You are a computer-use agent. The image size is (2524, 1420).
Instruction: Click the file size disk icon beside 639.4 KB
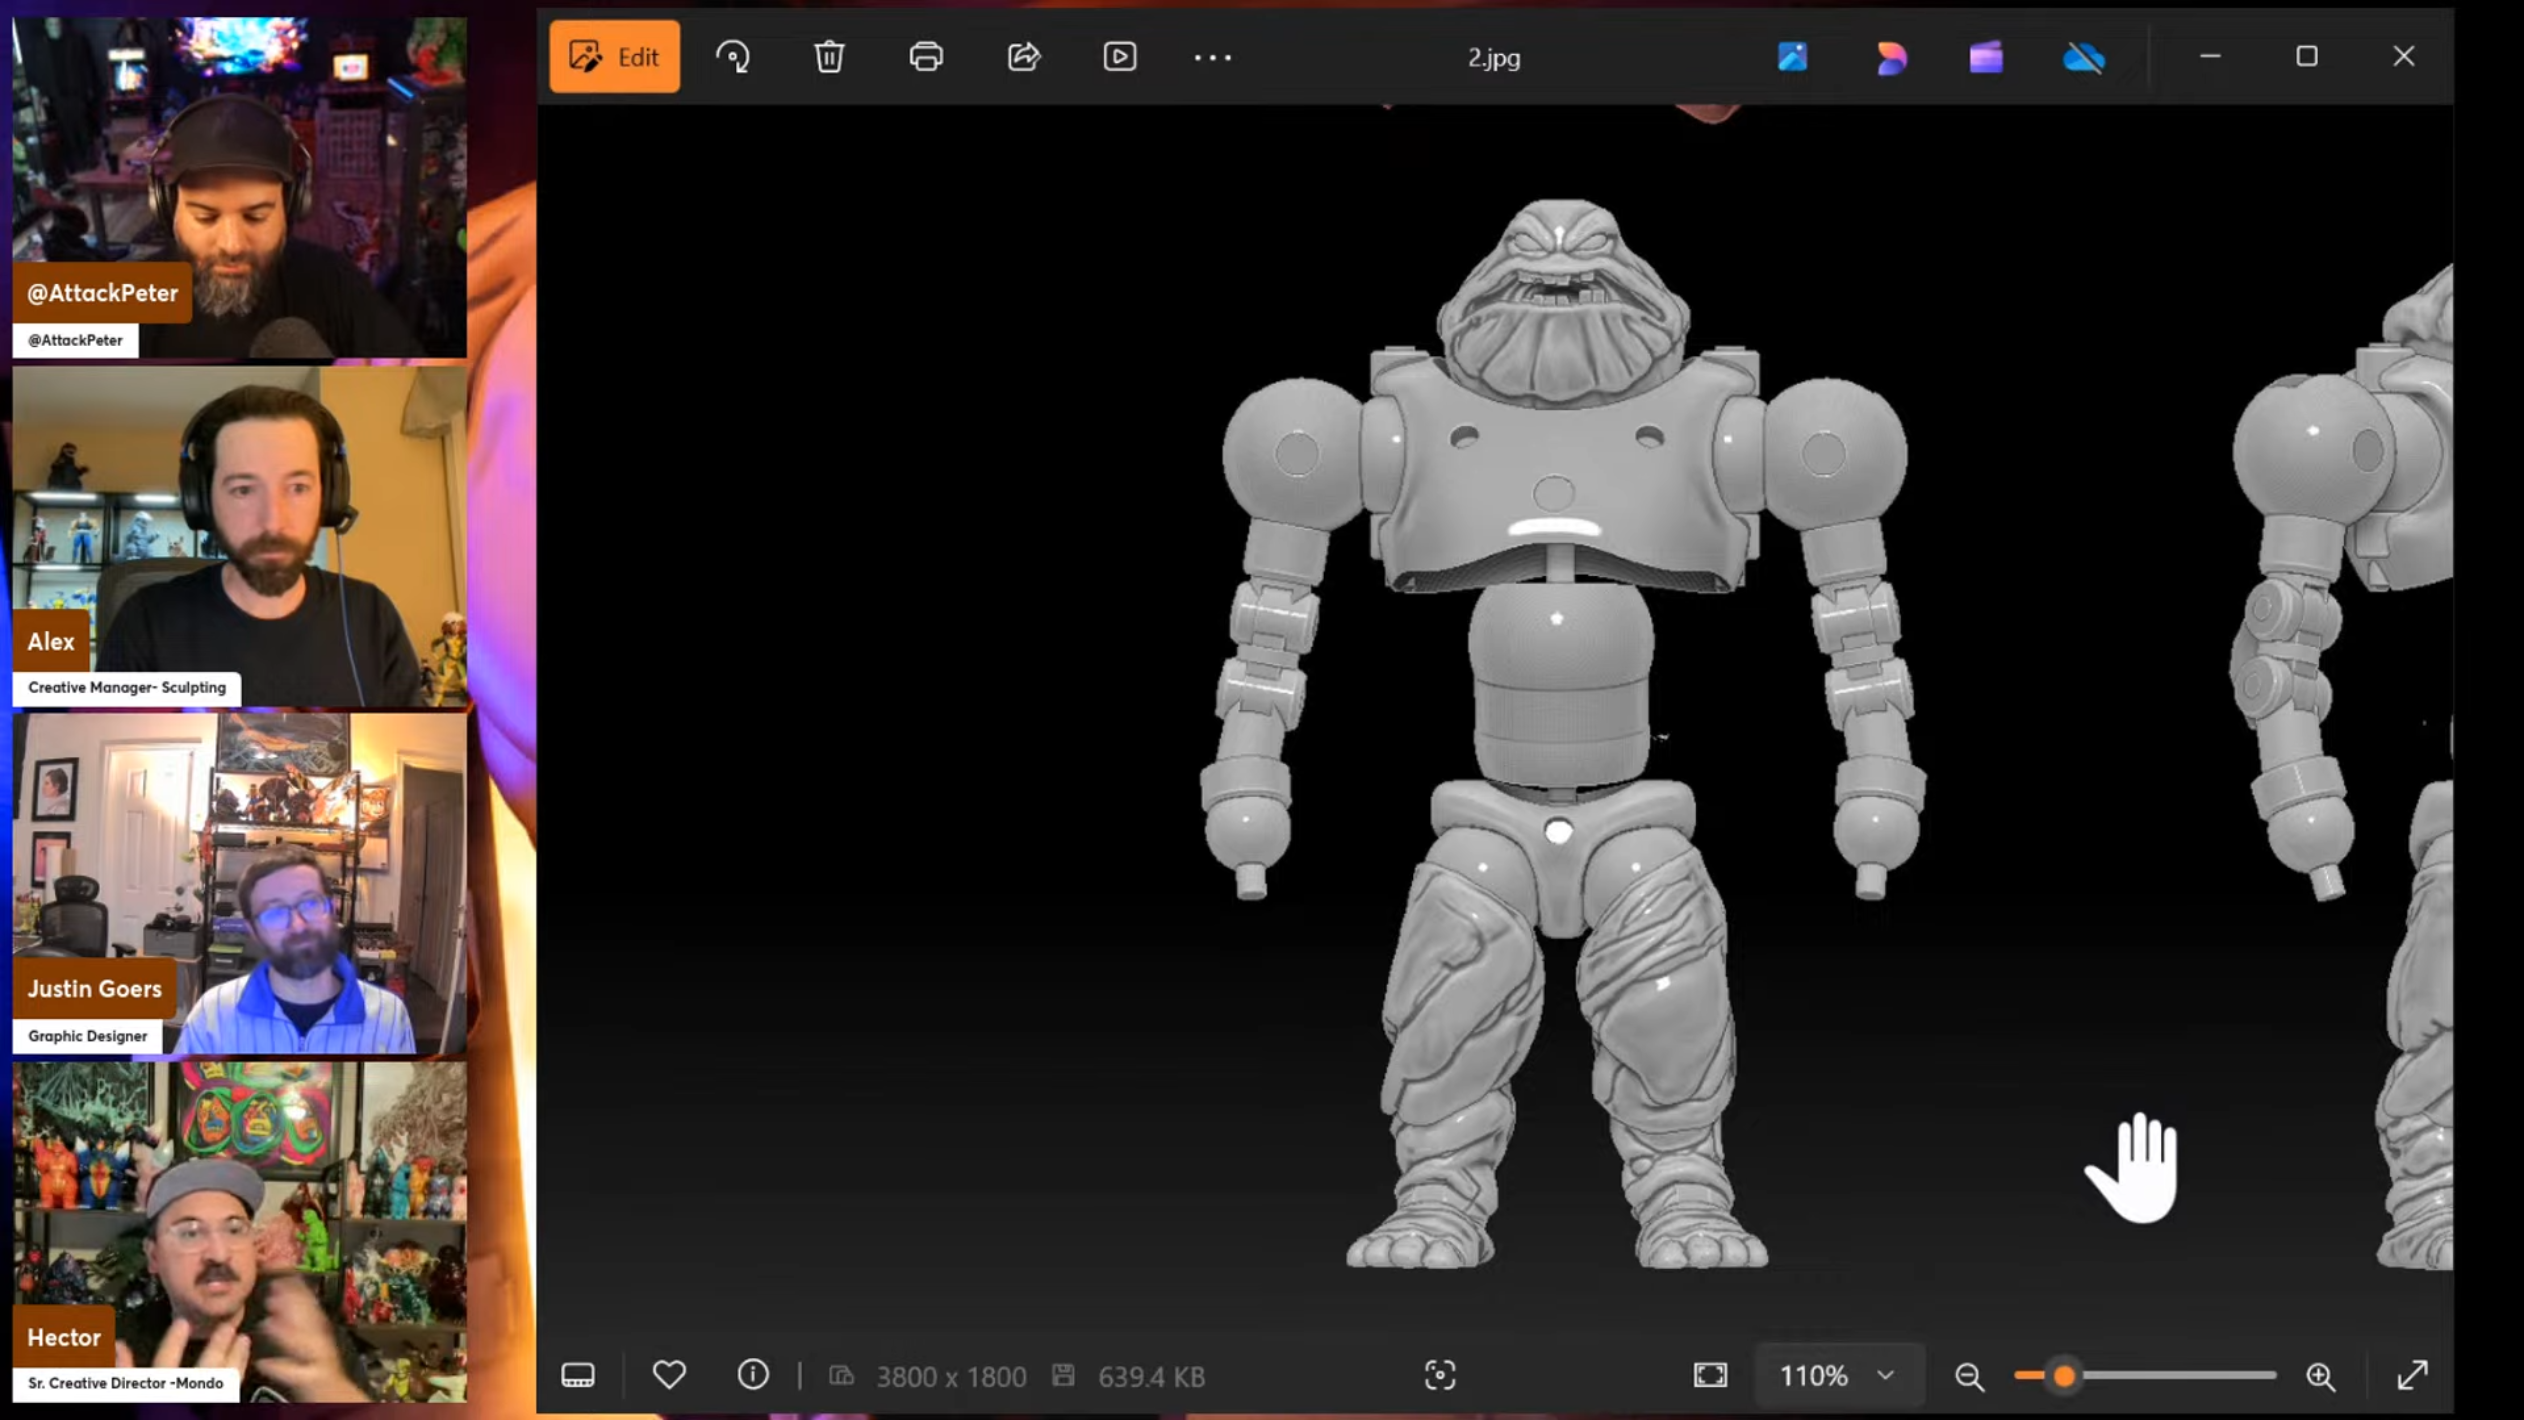tap(1063, 1376)
